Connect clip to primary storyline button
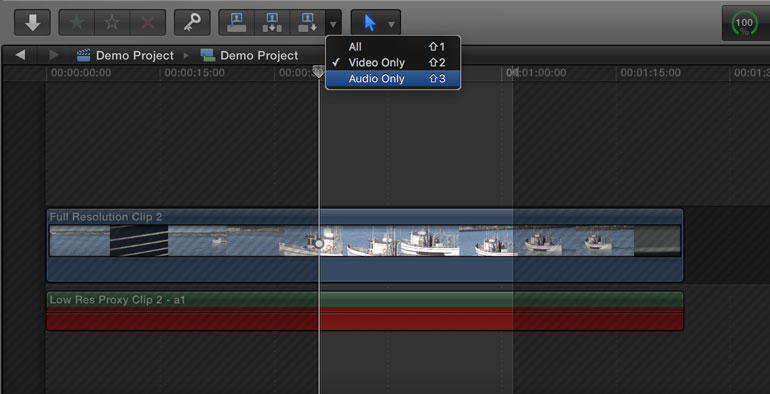The width and height of the screenshot is (770, 394). pos(237,23)
